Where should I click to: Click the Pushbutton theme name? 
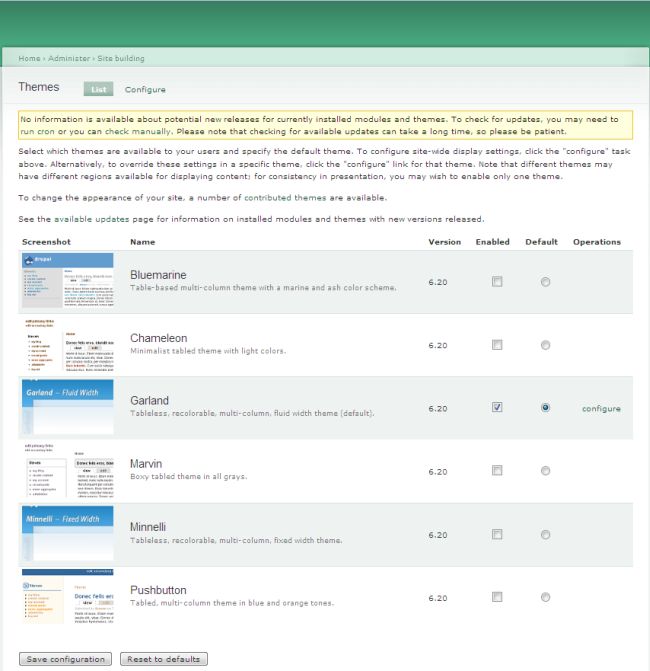158,590
